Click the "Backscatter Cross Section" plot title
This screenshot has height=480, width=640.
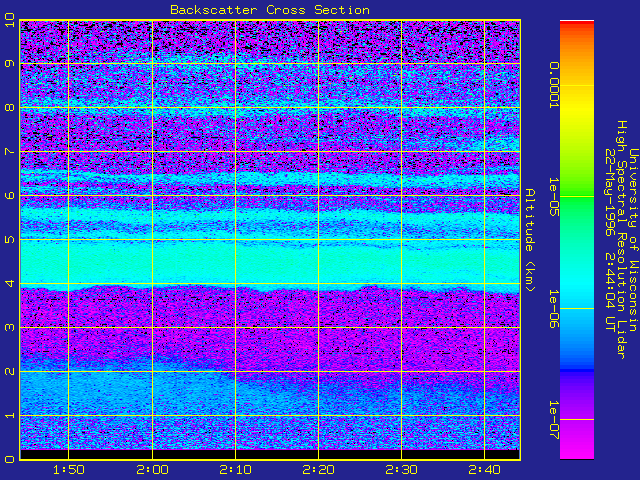270,10
